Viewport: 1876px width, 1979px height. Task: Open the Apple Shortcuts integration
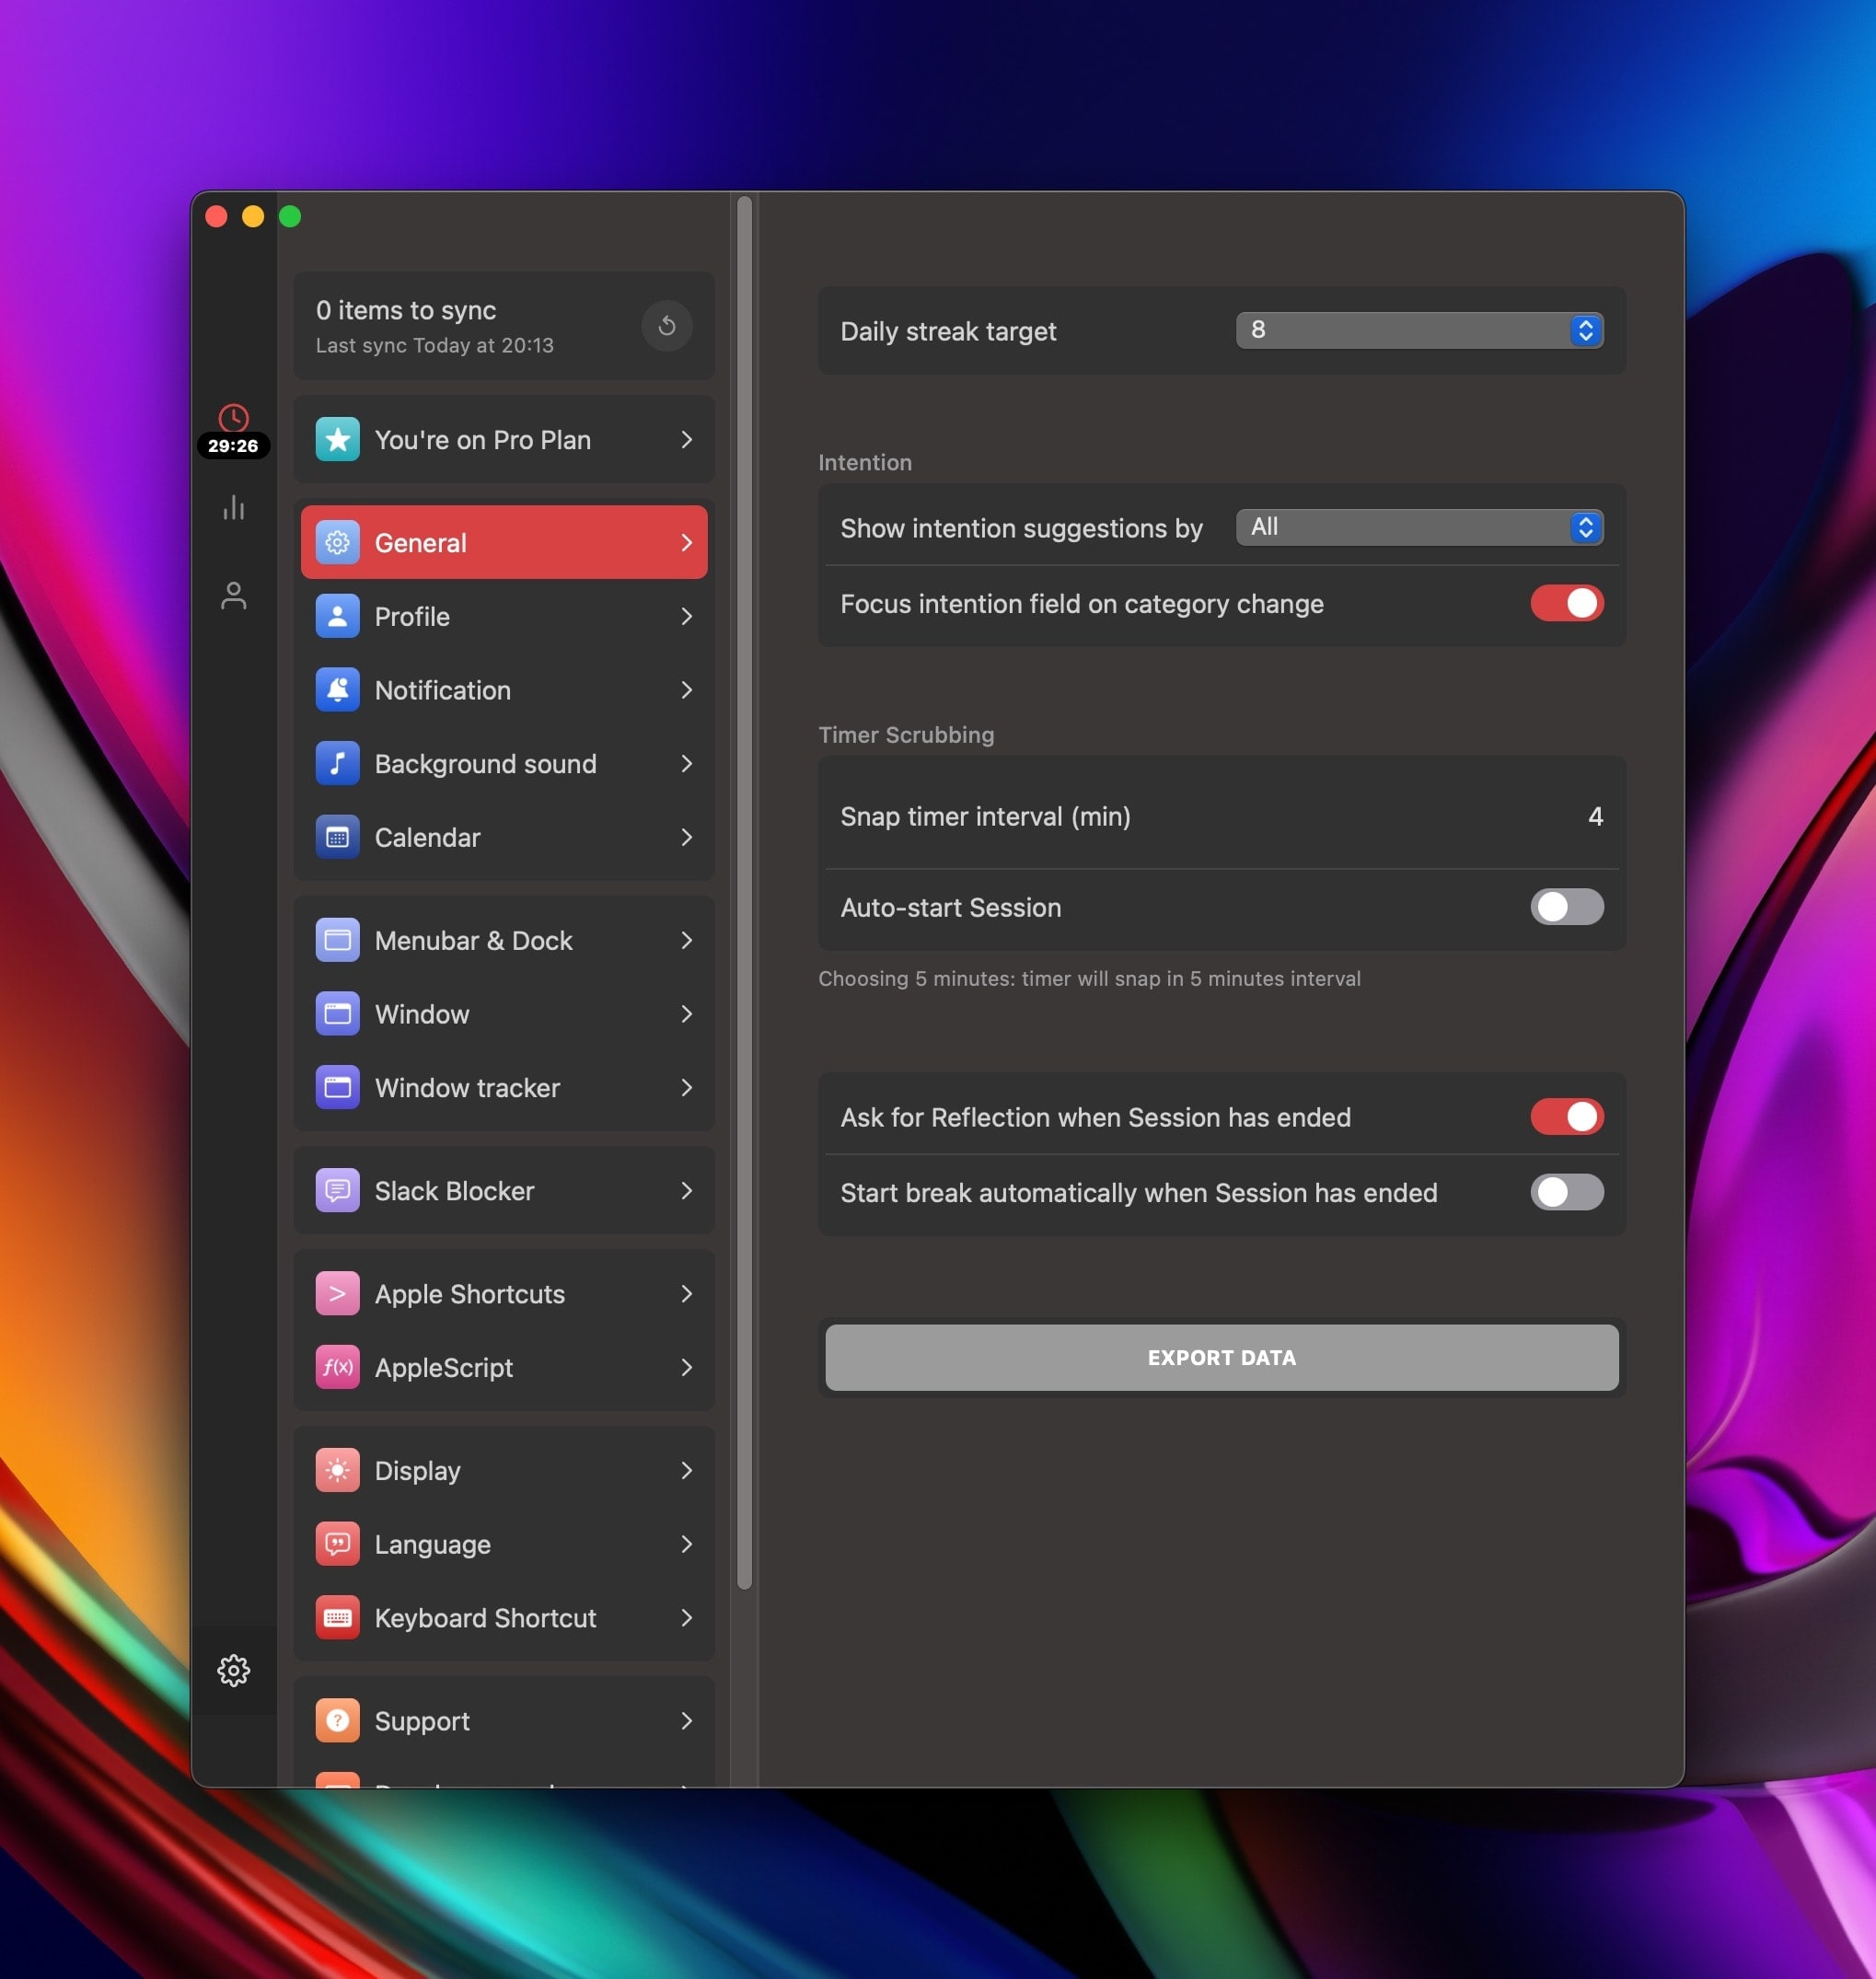pos(503,1293)
